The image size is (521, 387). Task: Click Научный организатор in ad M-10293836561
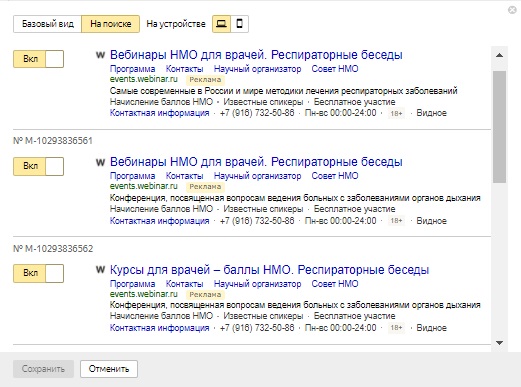(257, 176)
